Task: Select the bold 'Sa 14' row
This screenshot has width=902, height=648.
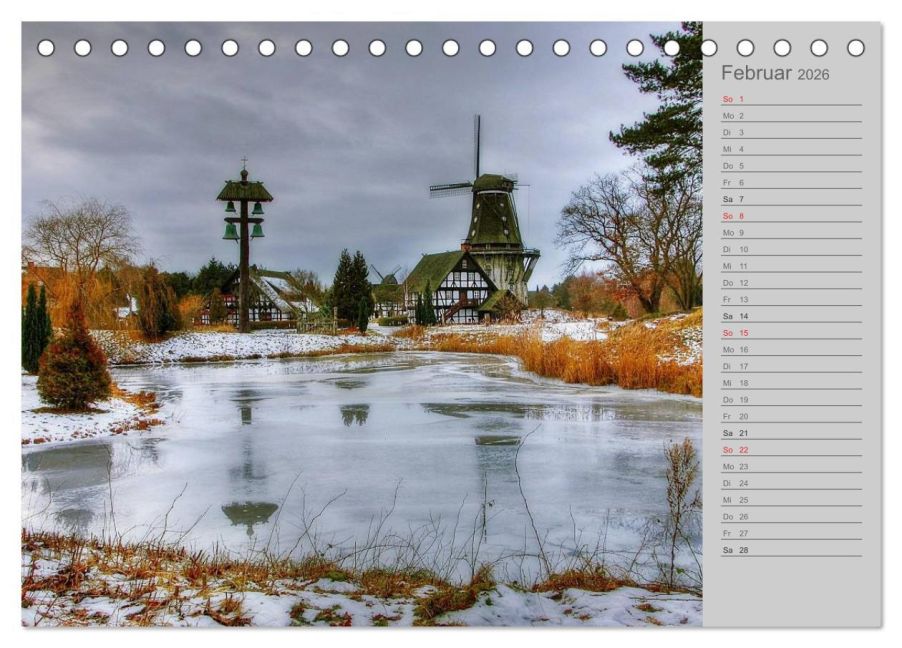Action: [x=792, y=316]
